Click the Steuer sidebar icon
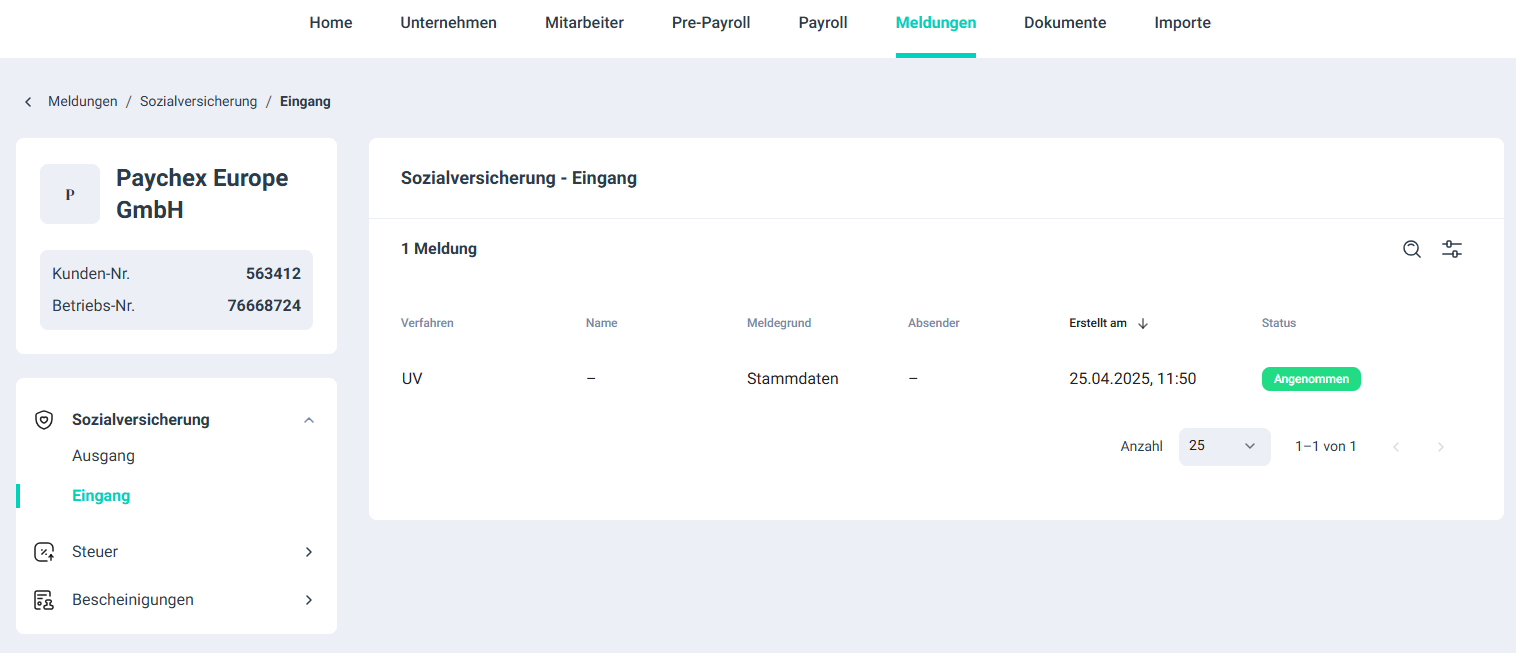This screenshot has width=1516, height=653. pos(44,552)
